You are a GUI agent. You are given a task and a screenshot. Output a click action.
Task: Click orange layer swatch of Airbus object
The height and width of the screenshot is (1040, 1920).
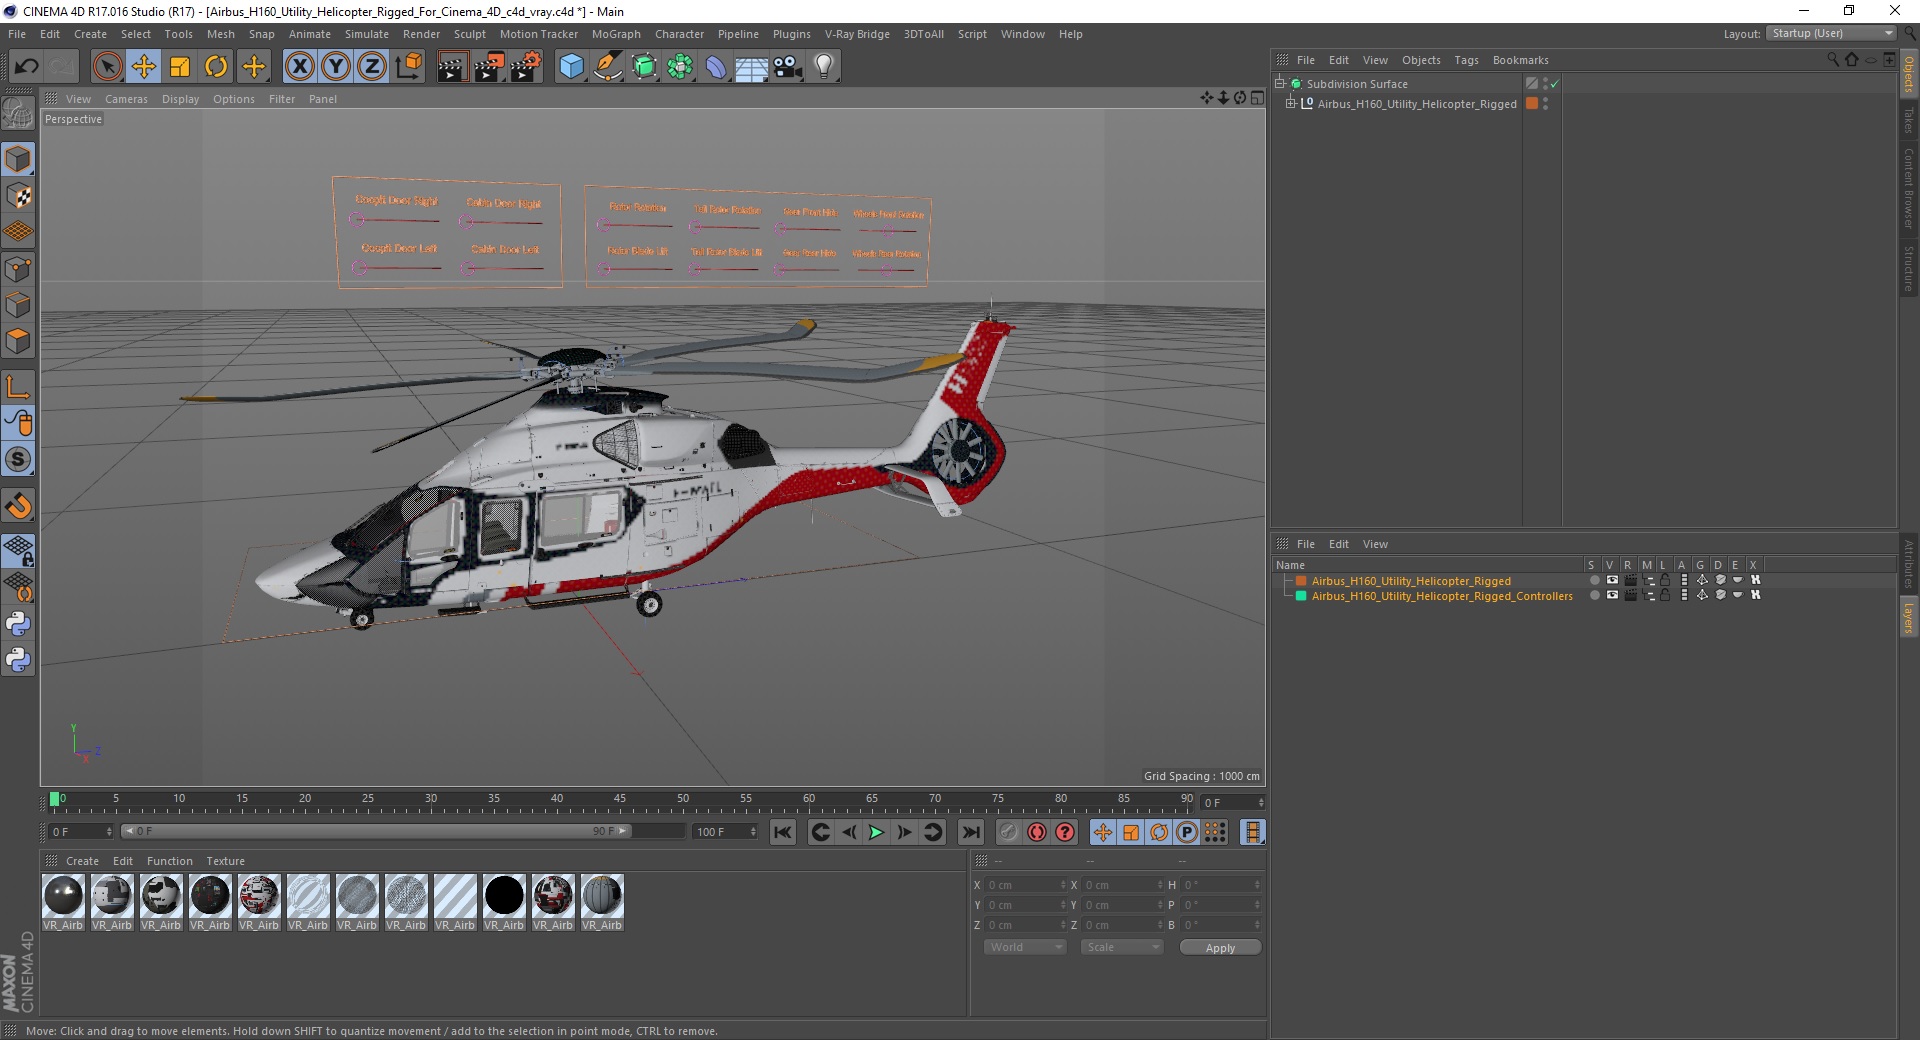click(1531, 103)
